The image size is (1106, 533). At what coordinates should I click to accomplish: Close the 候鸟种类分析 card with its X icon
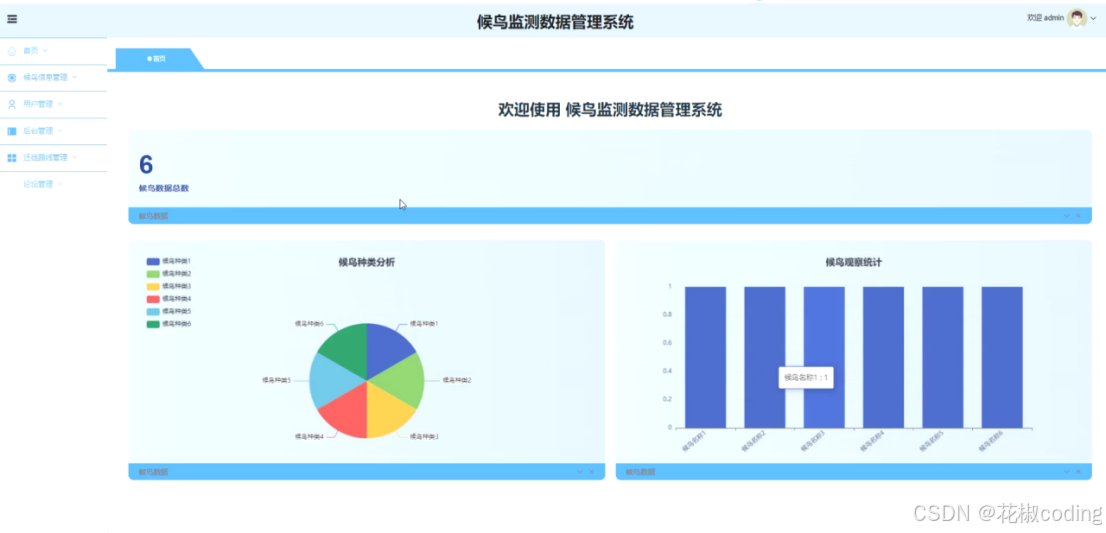(591, 472)
